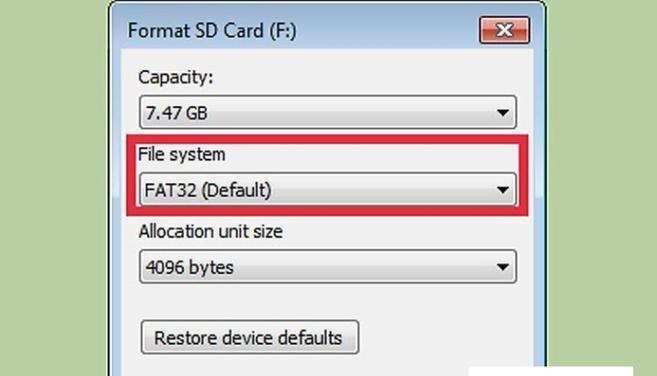Click the black triangle beside 4096 bytes
Image resolution: width=657 pixels, height=376 pixels.
pyautogui.click(x=503, y=267)
